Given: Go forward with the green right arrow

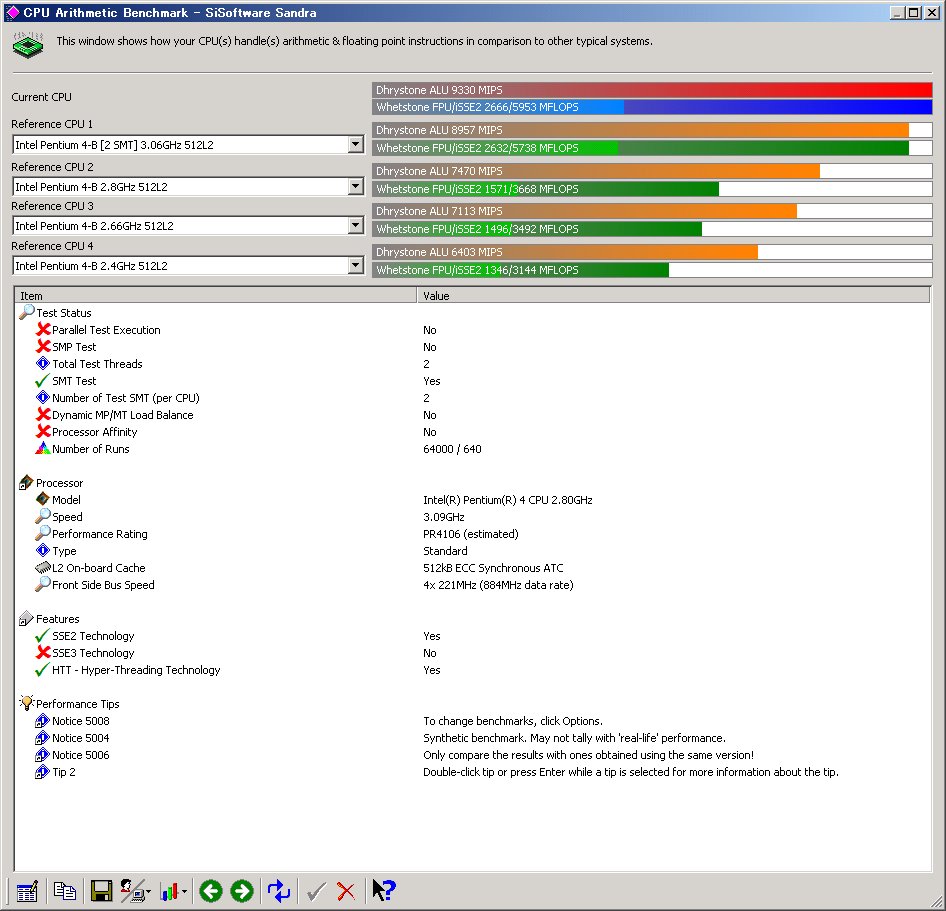Looking at the screenshot, I should click(x=242, y=891).
